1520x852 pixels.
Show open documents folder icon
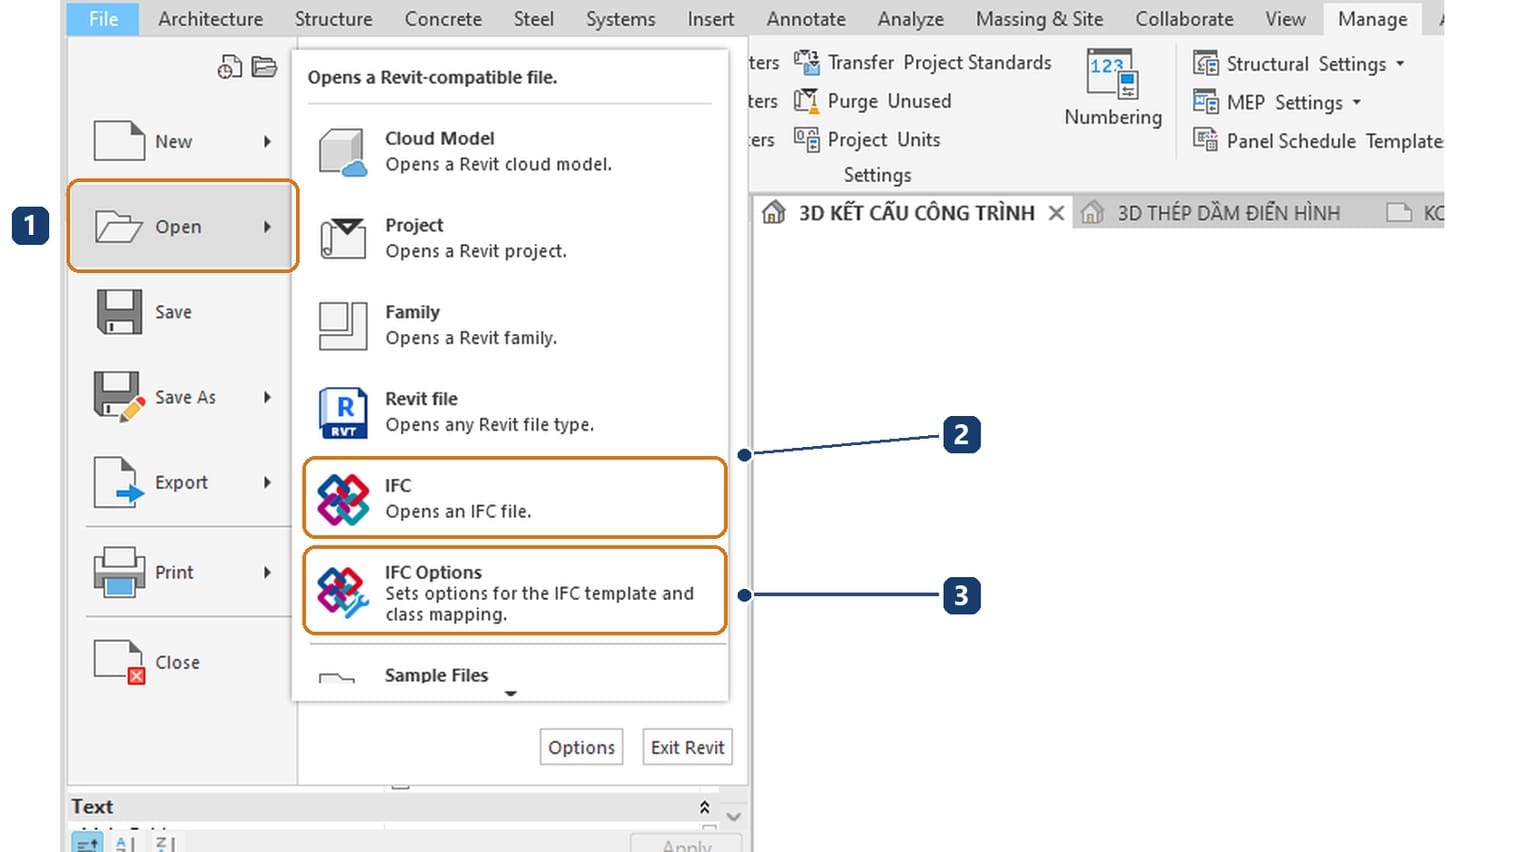(x=264, y=67)
